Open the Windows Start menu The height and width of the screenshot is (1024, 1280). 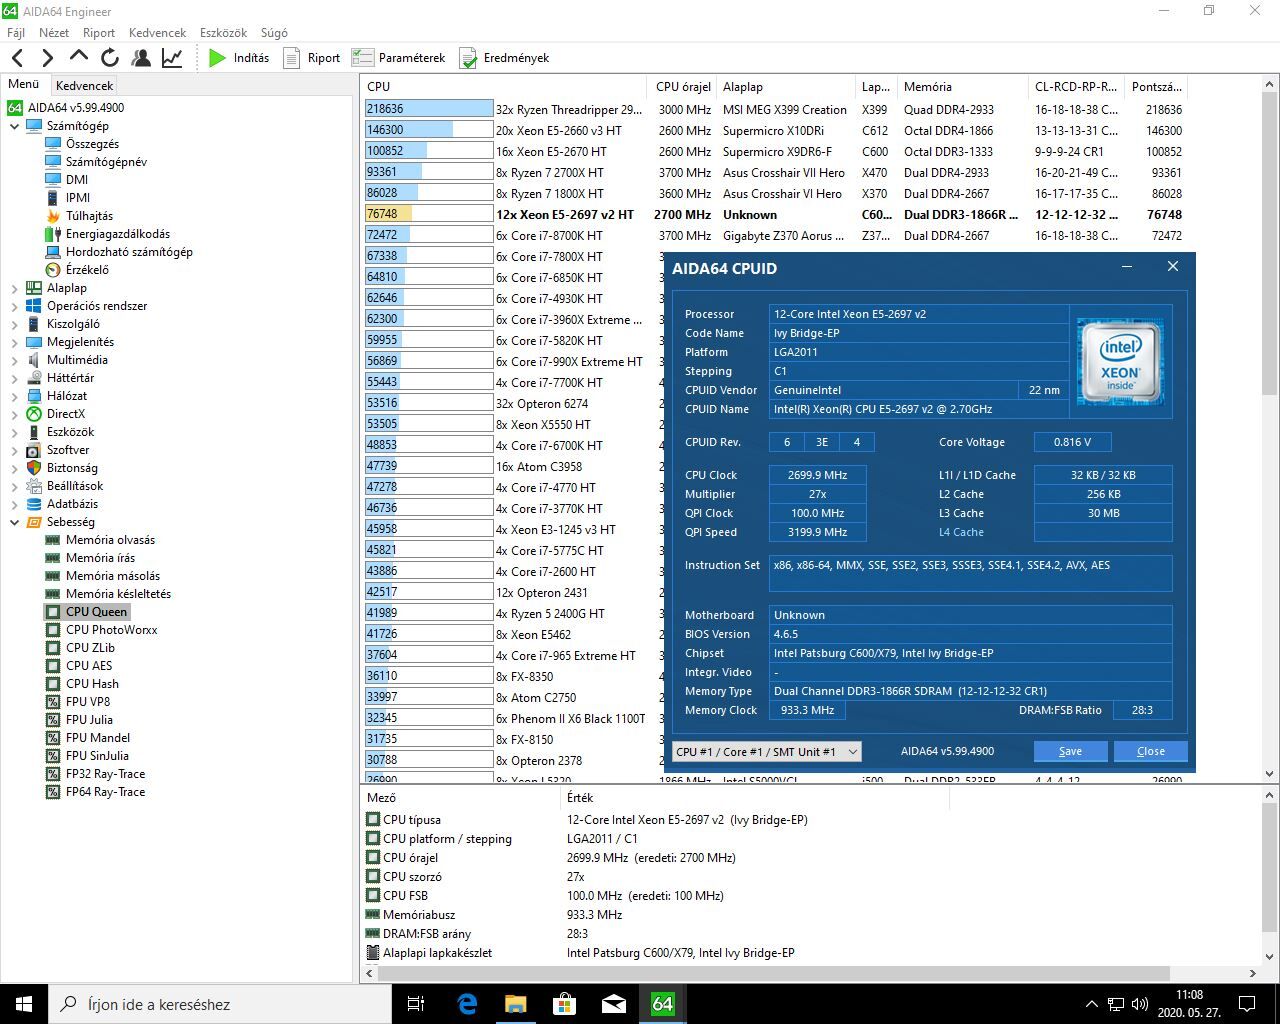pyautogui.click(x=24, y=1004)
